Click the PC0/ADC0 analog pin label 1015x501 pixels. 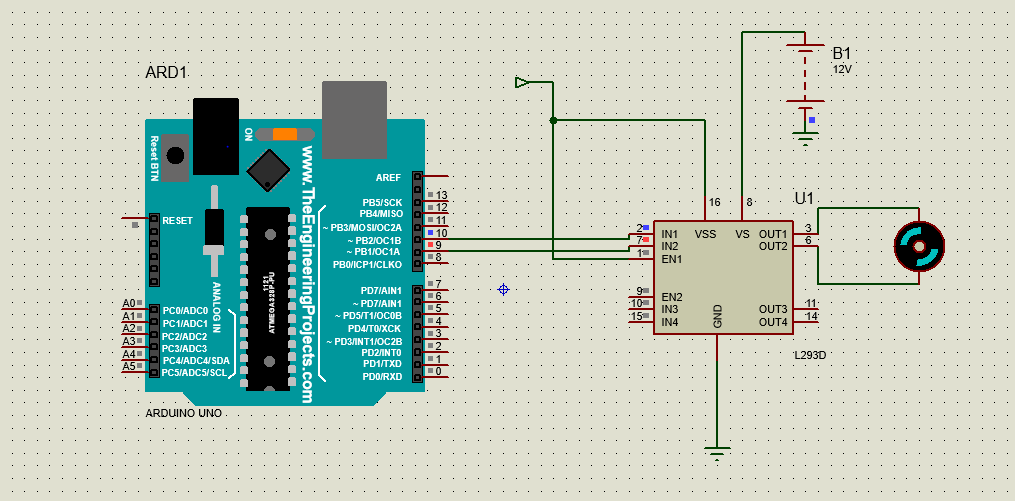[x=184, y=311]
